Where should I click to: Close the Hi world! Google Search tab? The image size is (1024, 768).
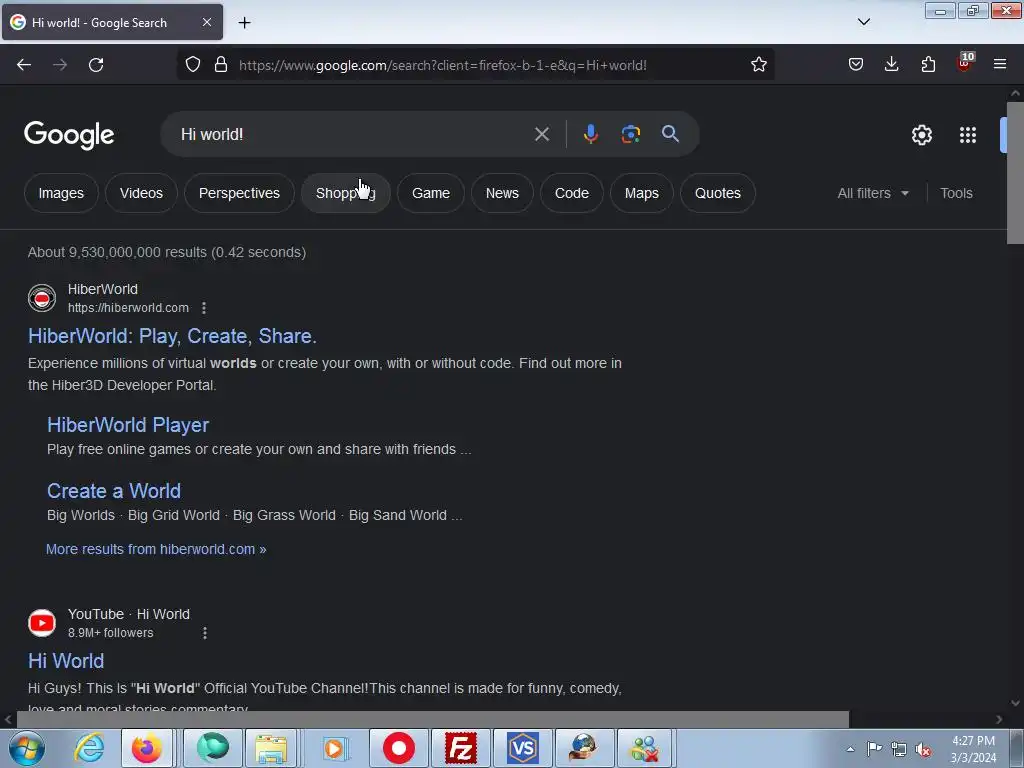pos(206,22)
